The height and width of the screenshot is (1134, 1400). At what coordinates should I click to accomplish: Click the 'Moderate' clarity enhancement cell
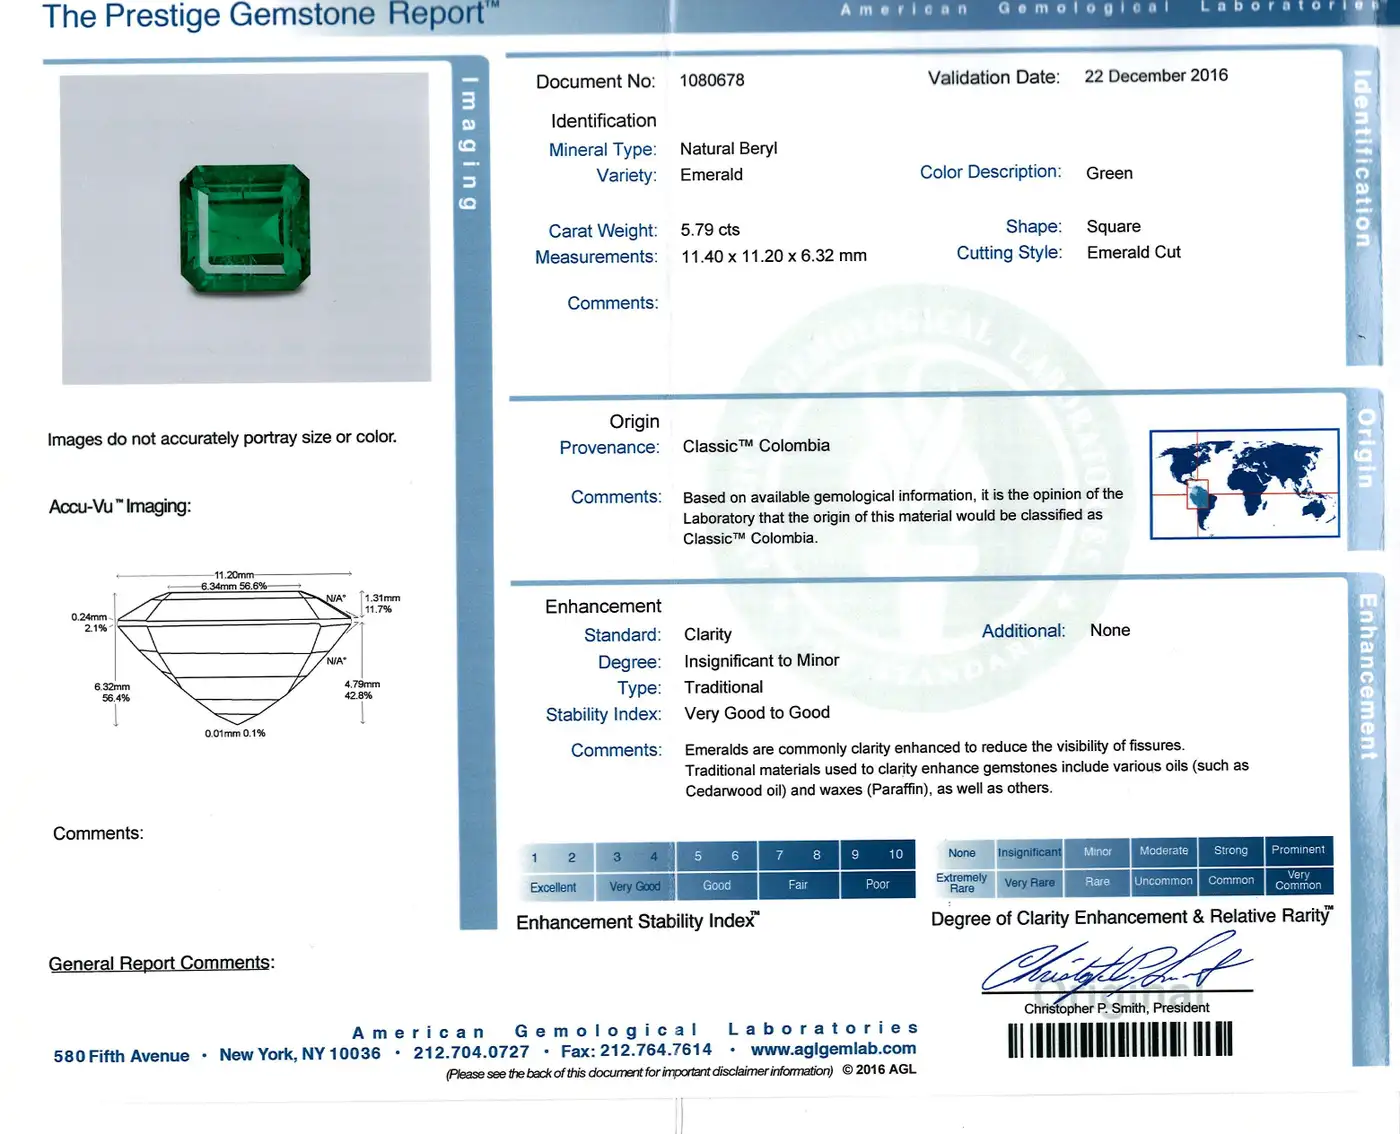point(1164,851)
